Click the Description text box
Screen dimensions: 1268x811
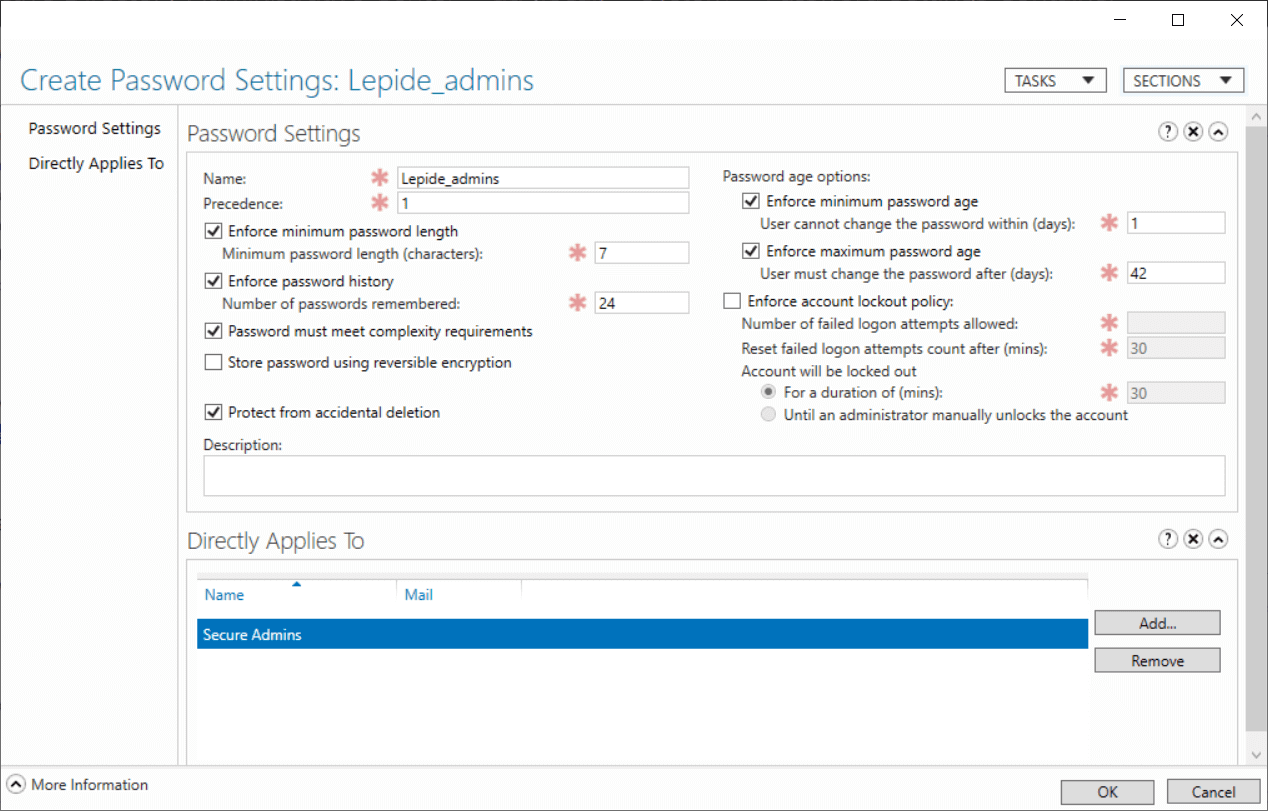(x=714, y=476)
